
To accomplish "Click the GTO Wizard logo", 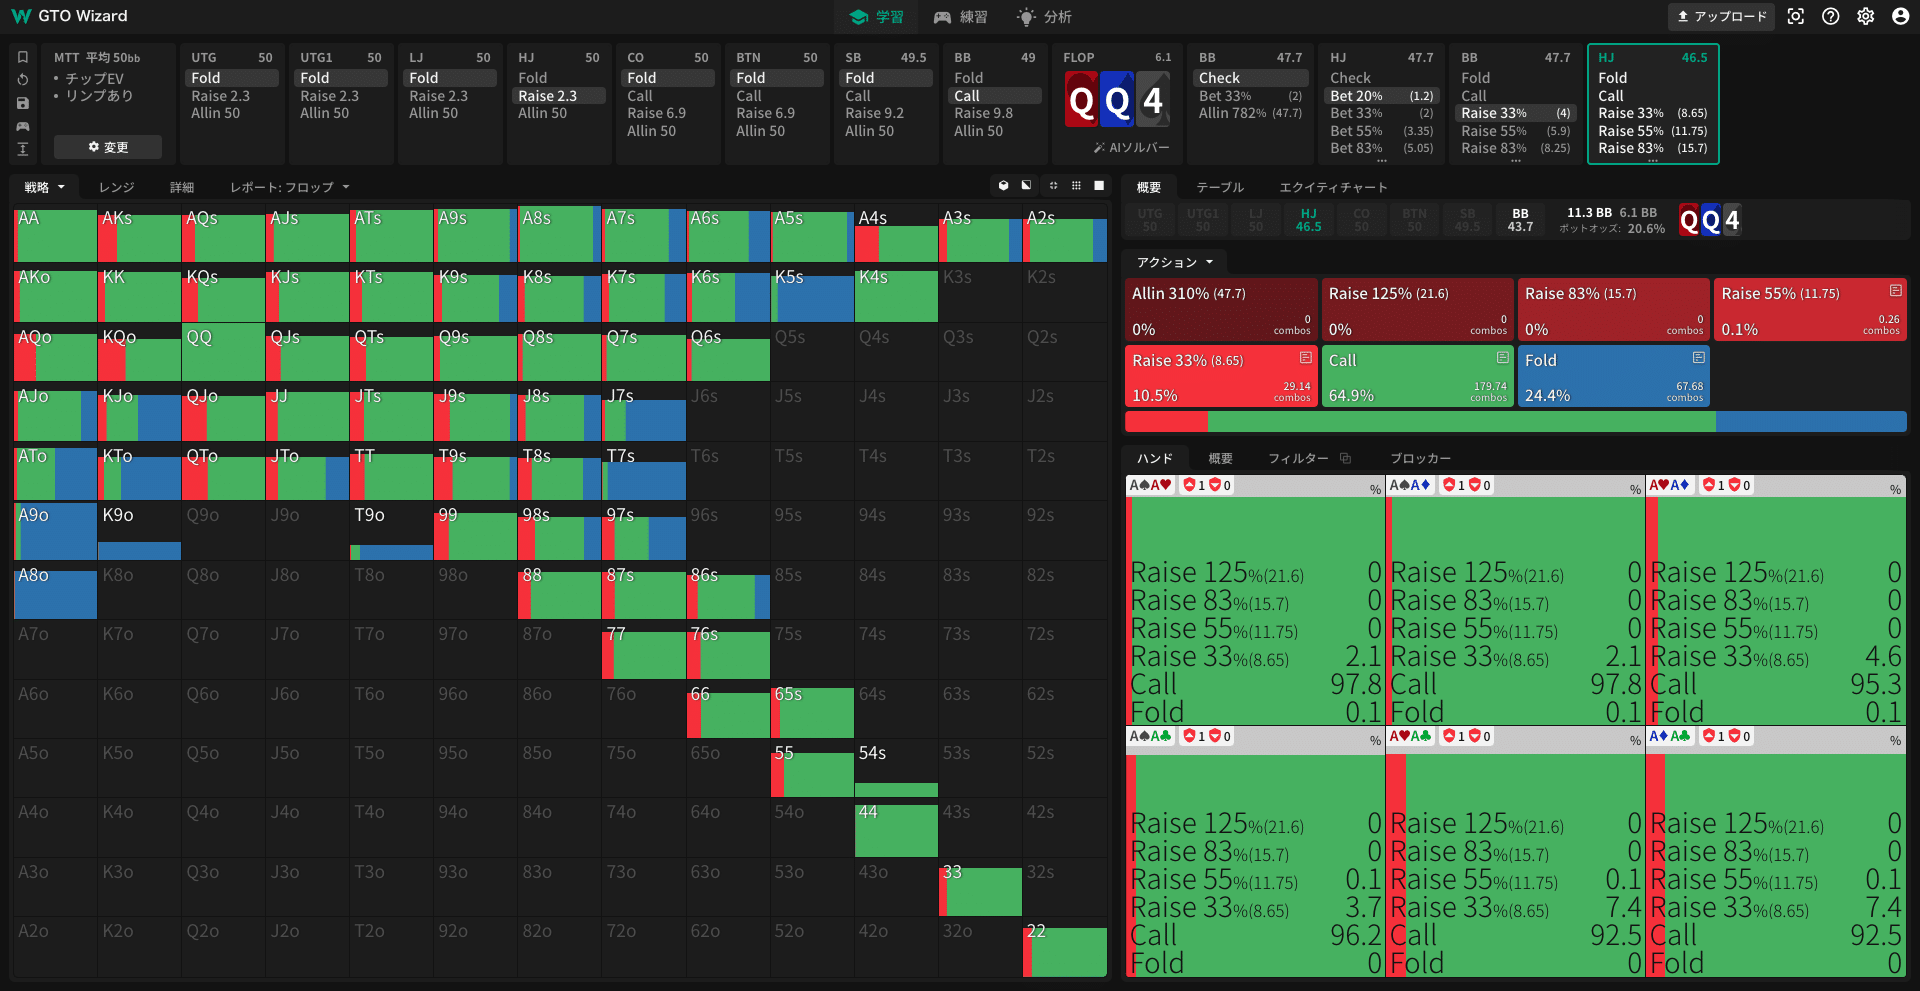I will (x=69, y=16).
